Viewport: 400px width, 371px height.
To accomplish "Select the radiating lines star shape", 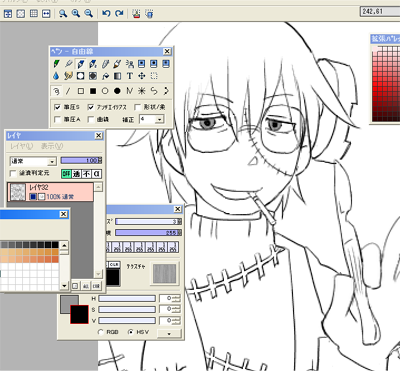I will pos(142,91).
